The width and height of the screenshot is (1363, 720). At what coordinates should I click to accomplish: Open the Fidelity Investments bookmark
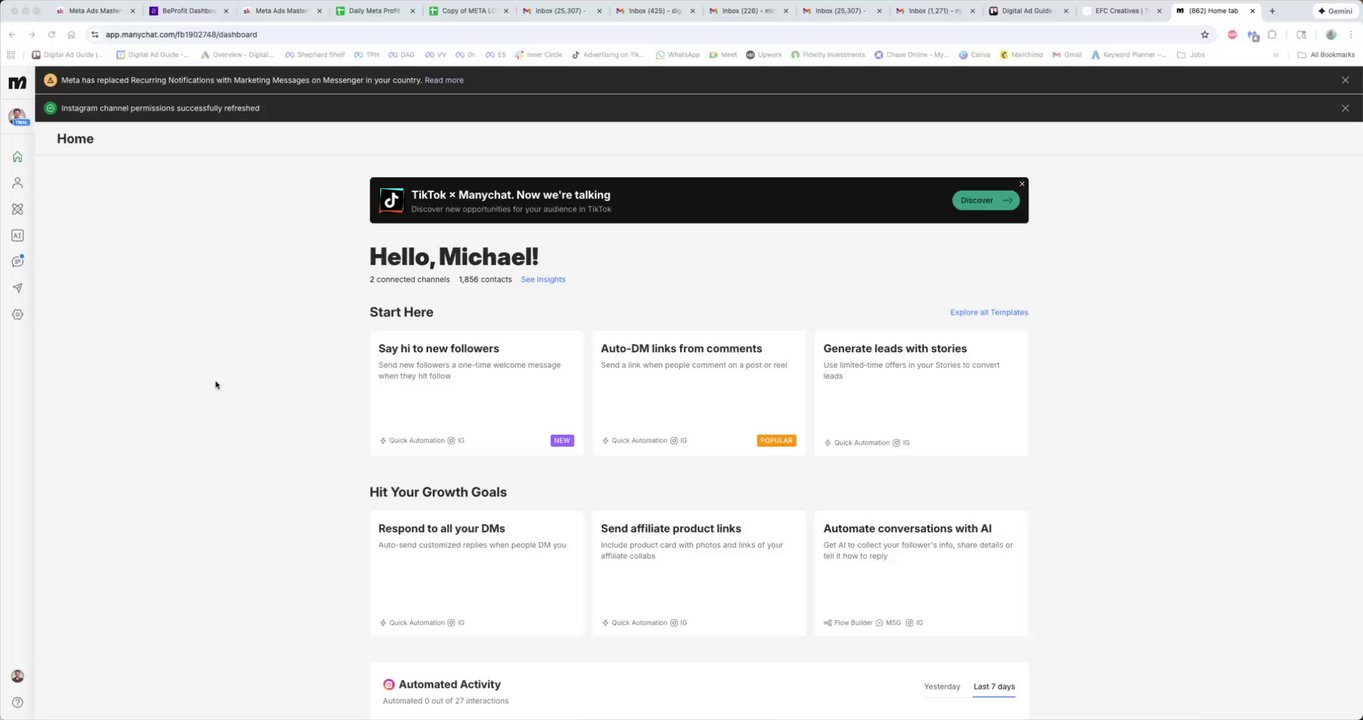(x=828, y=55)
